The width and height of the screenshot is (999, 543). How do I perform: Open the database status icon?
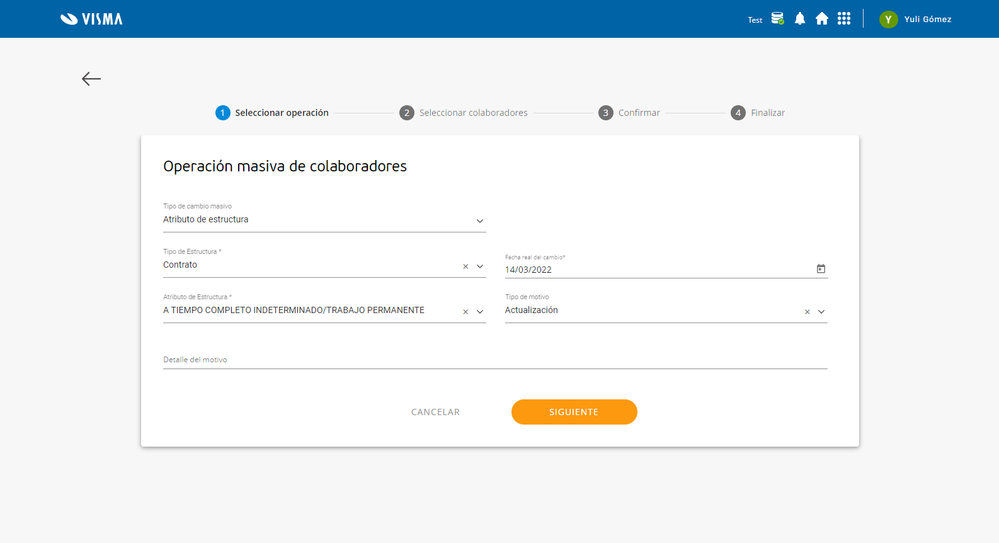[x=777, y=18]
